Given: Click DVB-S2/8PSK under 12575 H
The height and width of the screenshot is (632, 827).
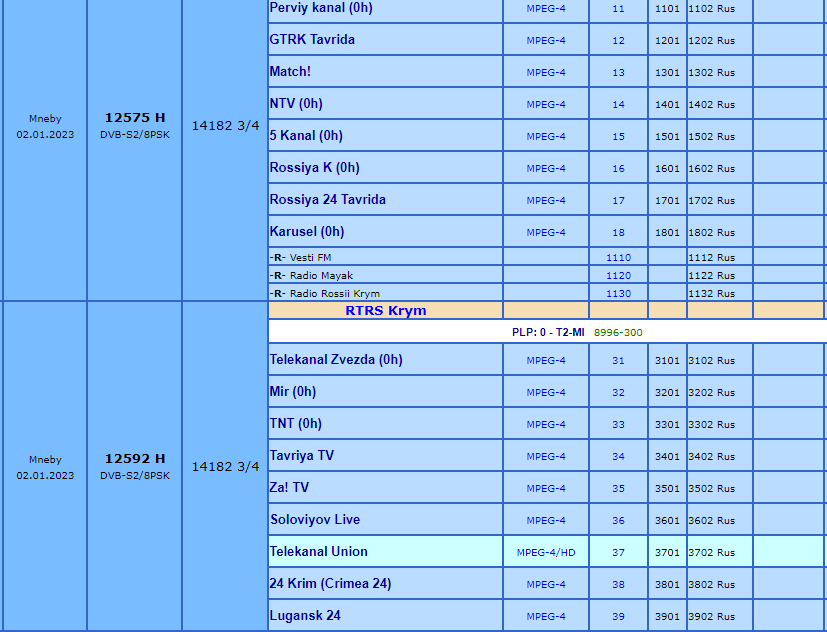Looking at the screenshot, I should 135,135.
